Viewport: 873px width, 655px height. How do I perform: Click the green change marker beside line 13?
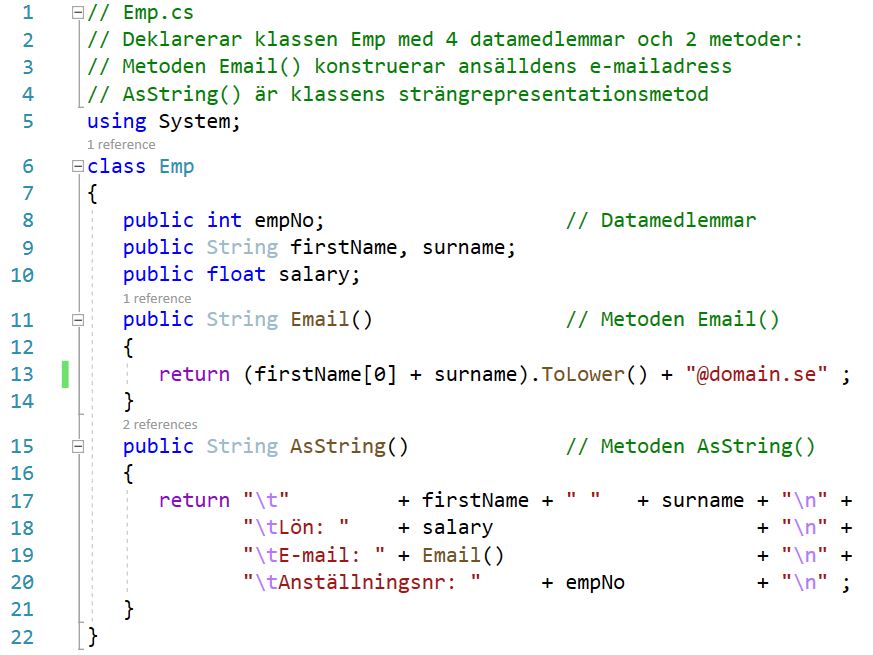tap(64, 375)
